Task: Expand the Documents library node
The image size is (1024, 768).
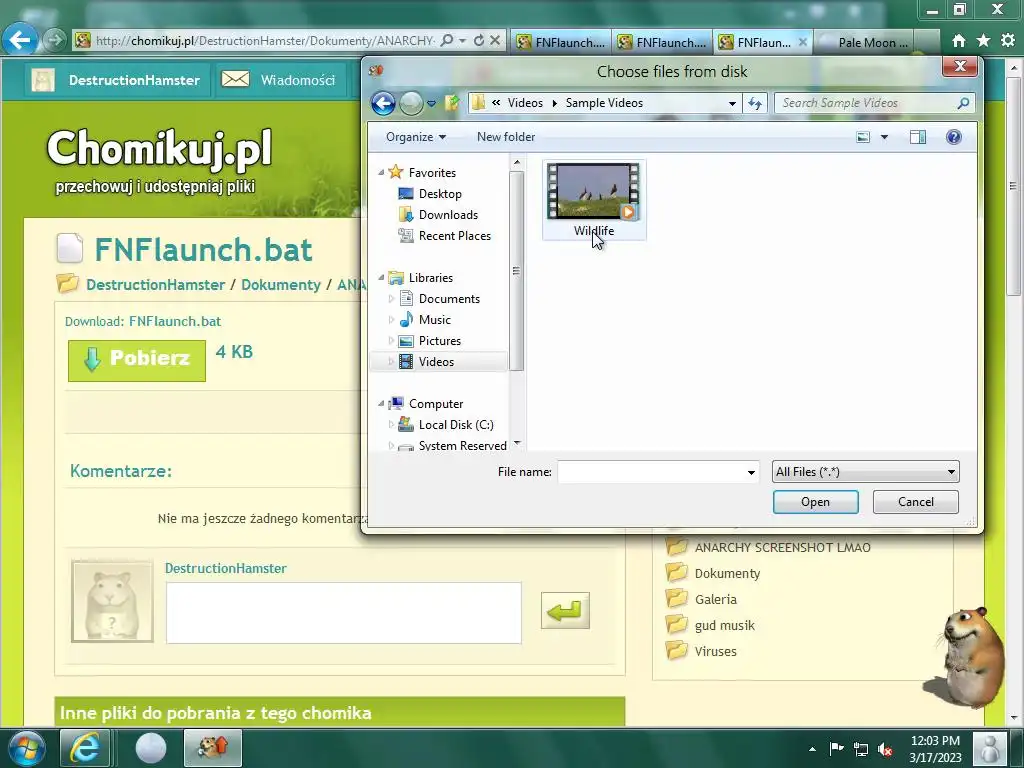Action: (391, 298)
